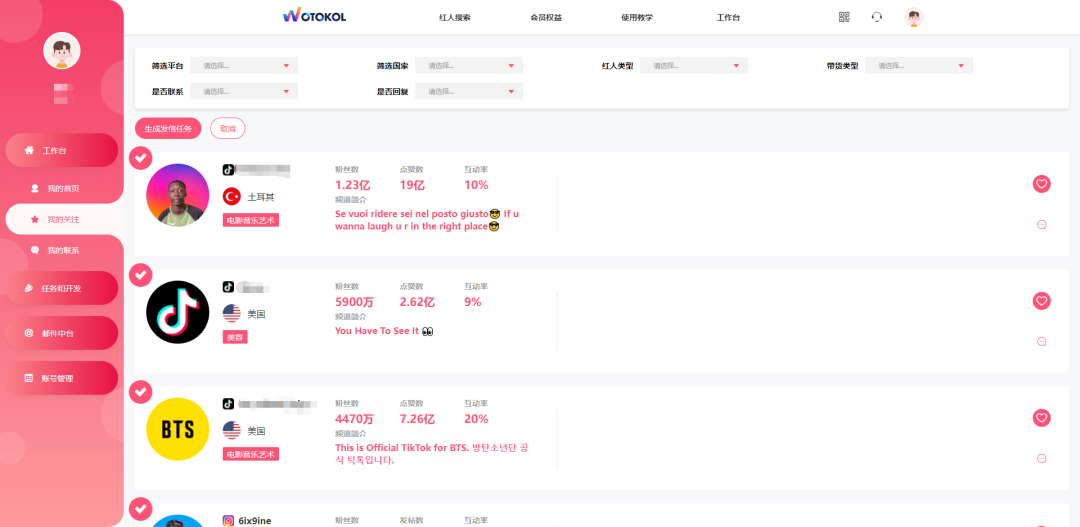Select 我的联系 in sidebar
Image resolution: width=1080 pixels, height=527 pixels.
(x=65, y=250)
